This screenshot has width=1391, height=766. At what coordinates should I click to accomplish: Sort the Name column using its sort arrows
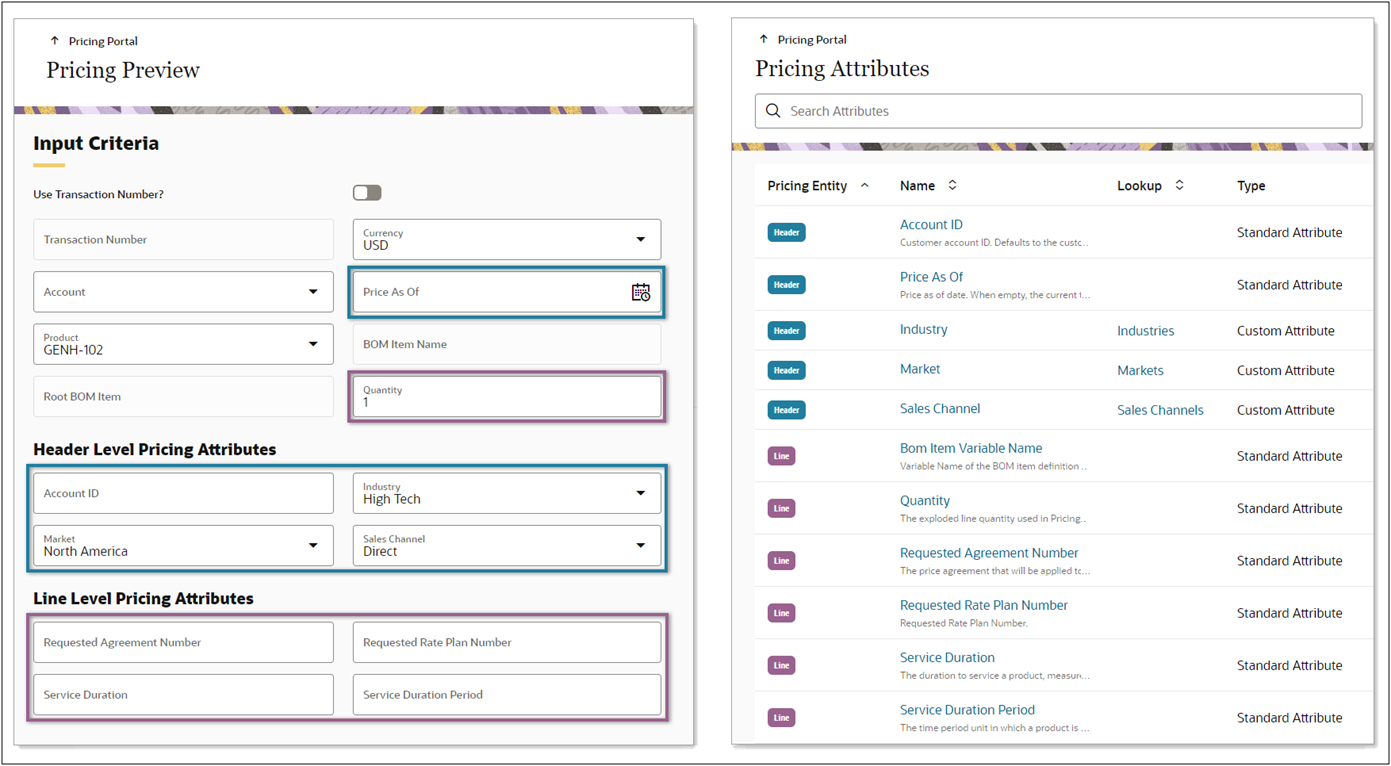(951, 185)
